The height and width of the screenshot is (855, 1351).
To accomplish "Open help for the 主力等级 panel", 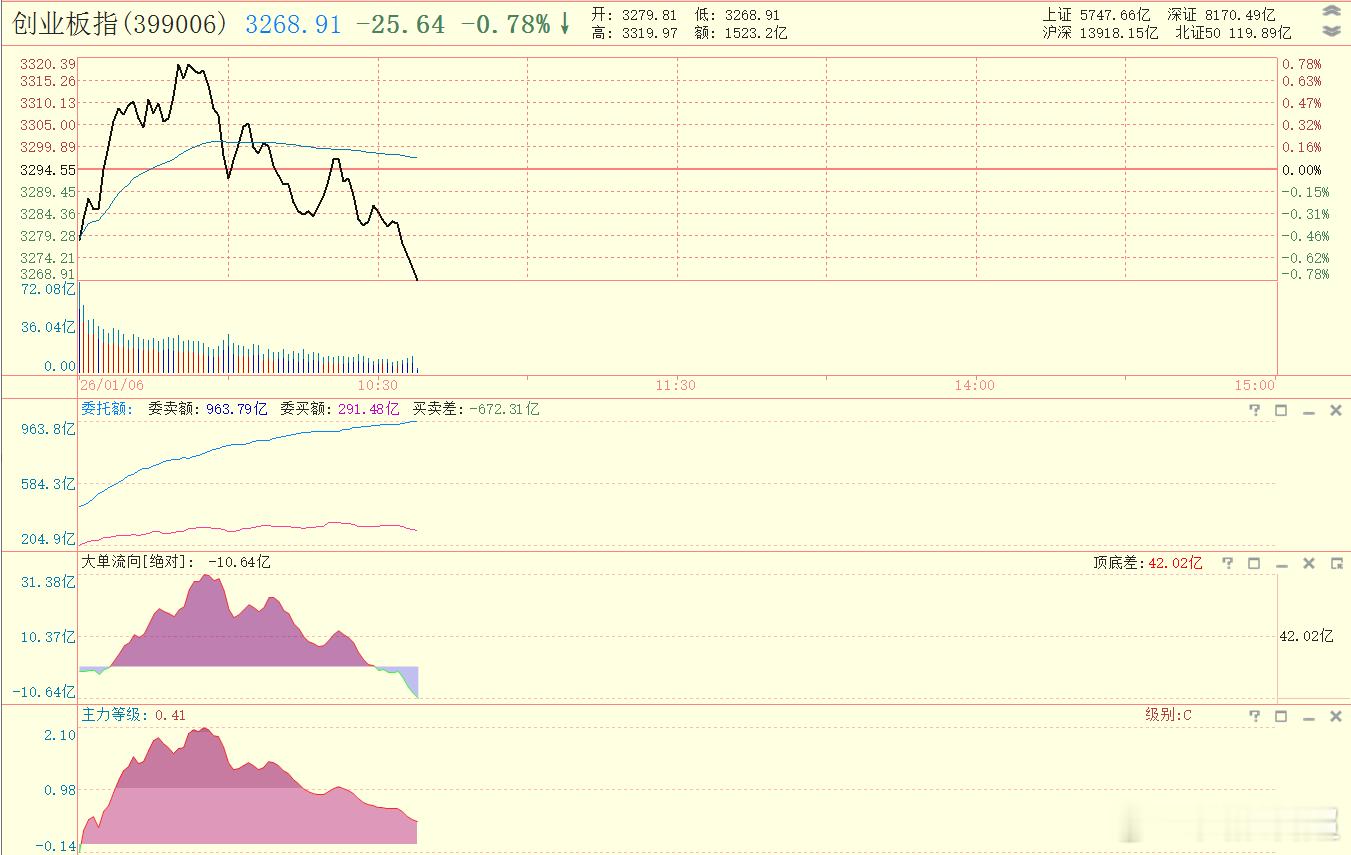I will (1255, 716).
